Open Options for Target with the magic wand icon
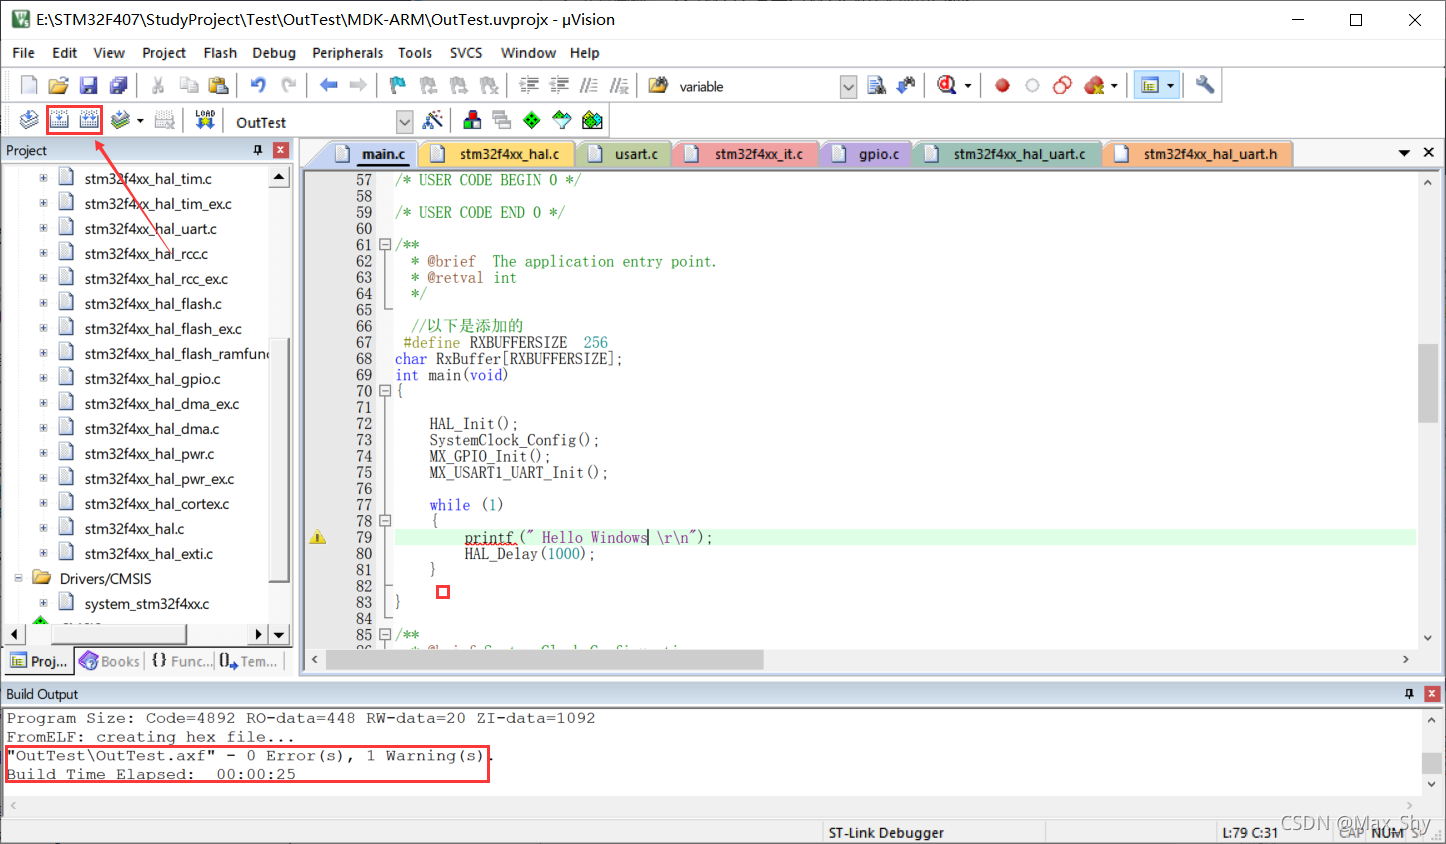The width and height of the screenshot is (1446, 844). [x=433, y=121]
